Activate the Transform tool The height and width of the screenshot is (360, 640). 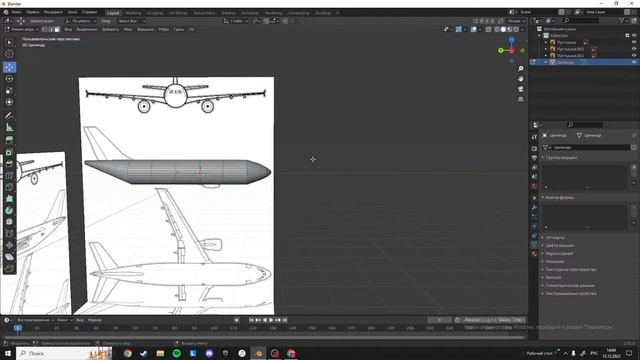(9, 102)
